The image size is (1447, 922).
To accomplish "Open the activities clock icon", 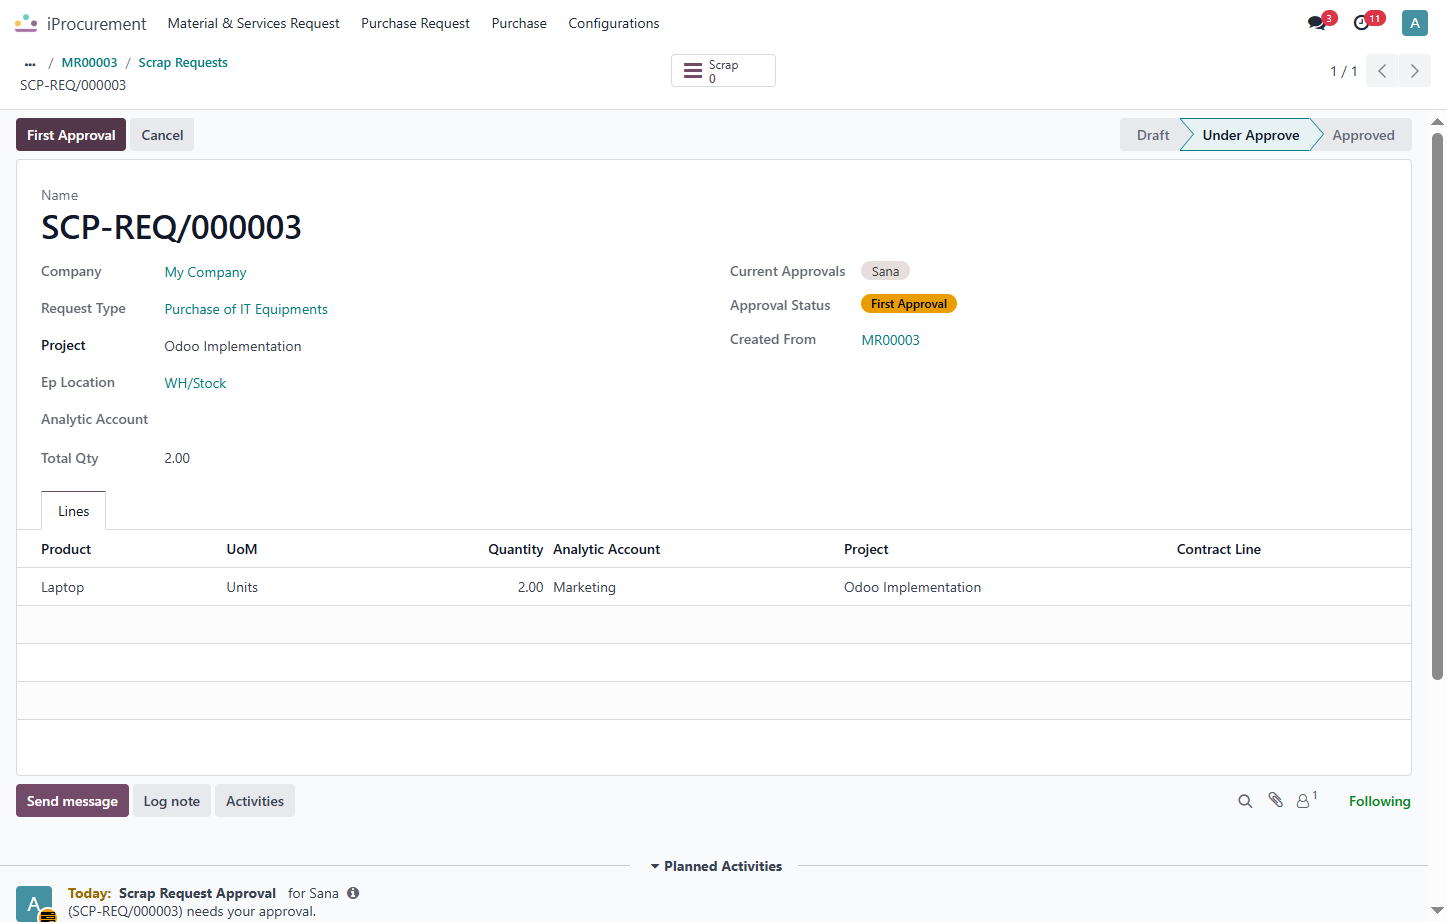I will (1361, 23).
